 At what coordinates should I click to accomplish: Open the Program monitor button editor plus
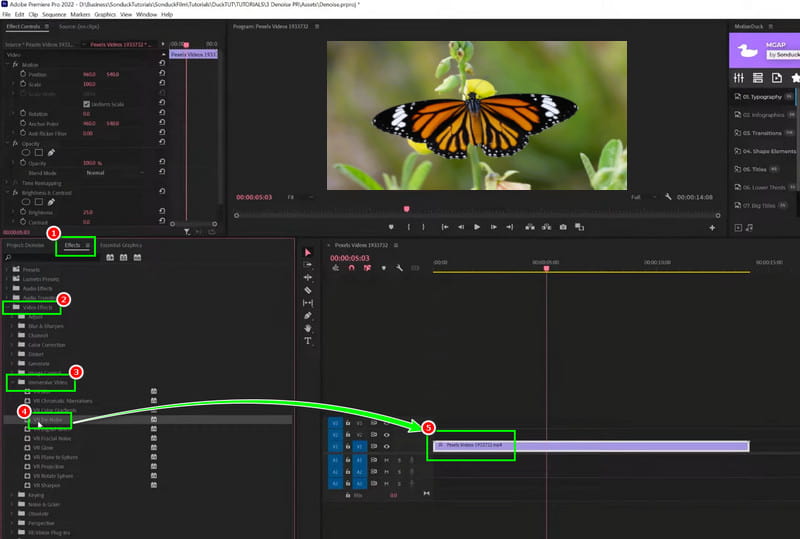point(712,228)
